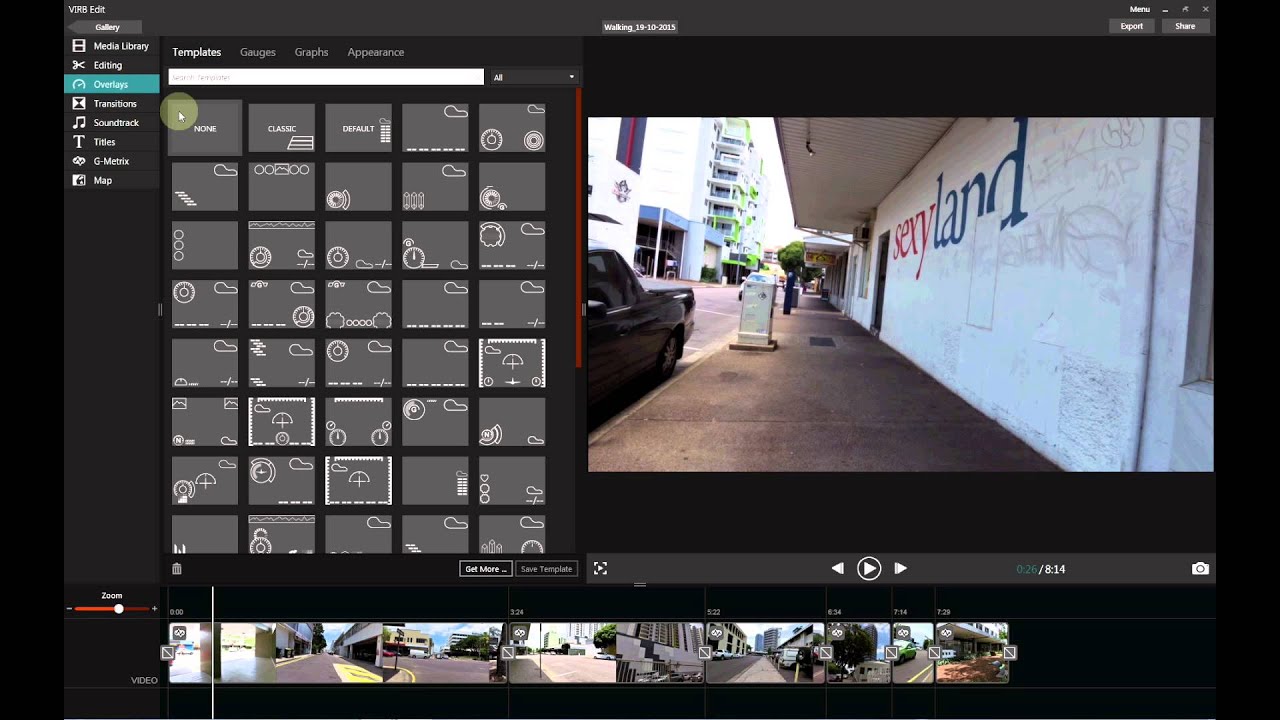This screenshot has width=1280, height=720.
Task: Select the NONE overlay template
Action: [205, 128]
